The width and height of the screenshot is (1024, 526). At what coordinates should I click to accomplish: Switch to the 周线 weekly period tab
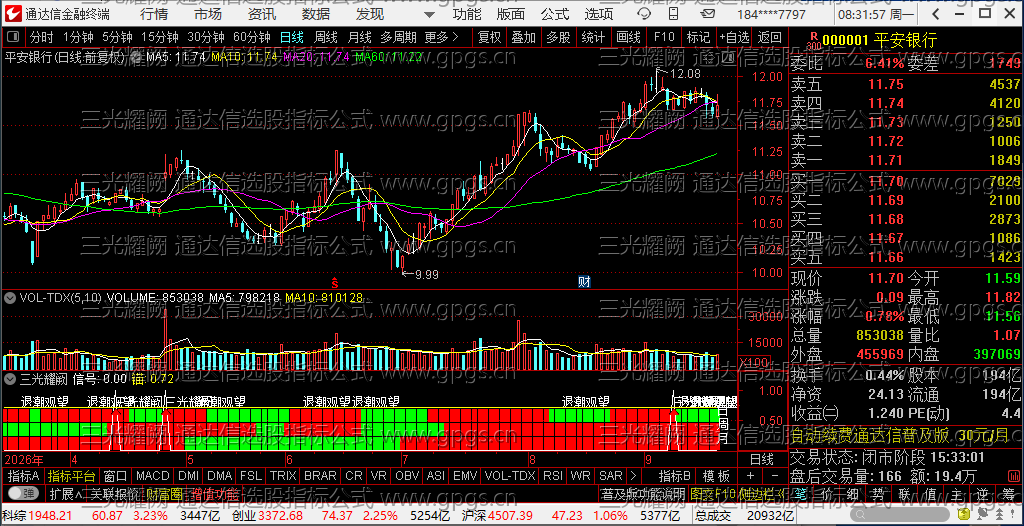point(325,37)
